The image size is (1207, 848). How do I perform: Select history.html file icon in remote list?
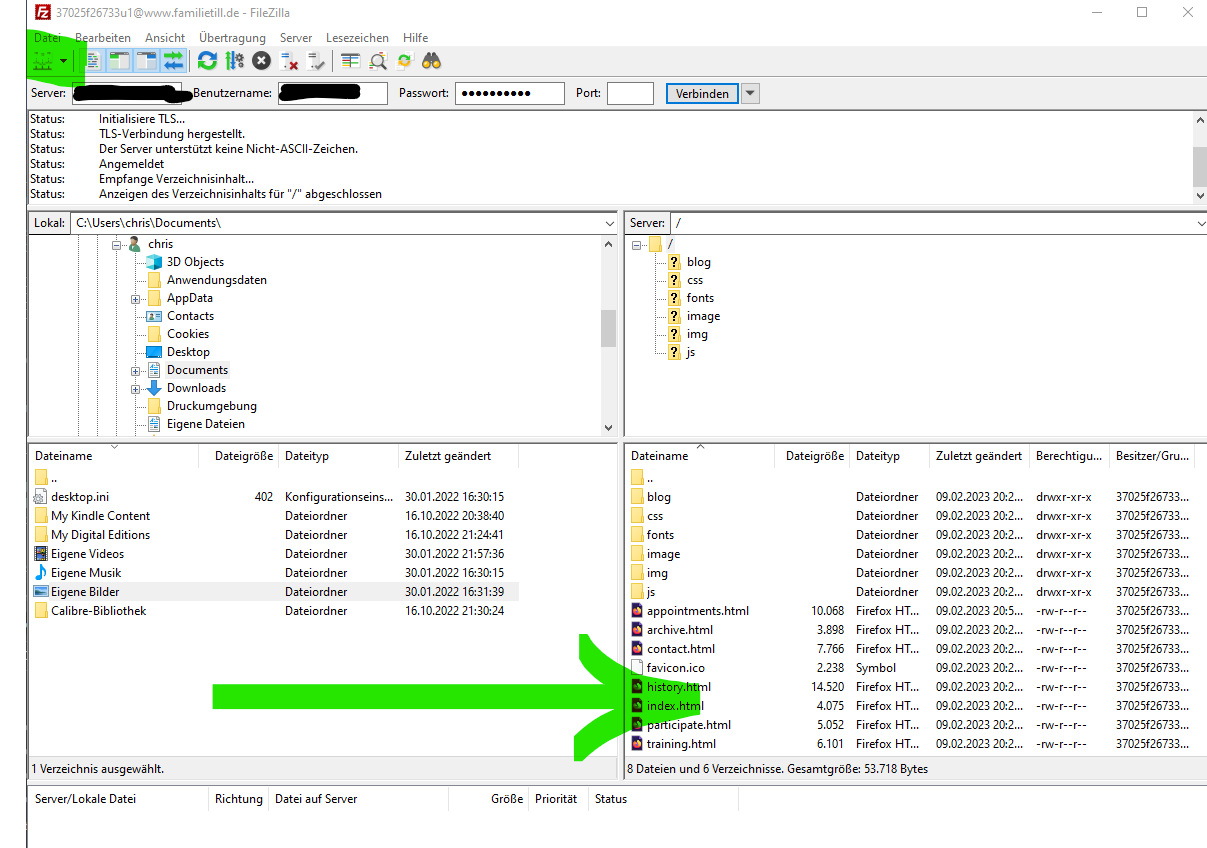coord(638,687)
